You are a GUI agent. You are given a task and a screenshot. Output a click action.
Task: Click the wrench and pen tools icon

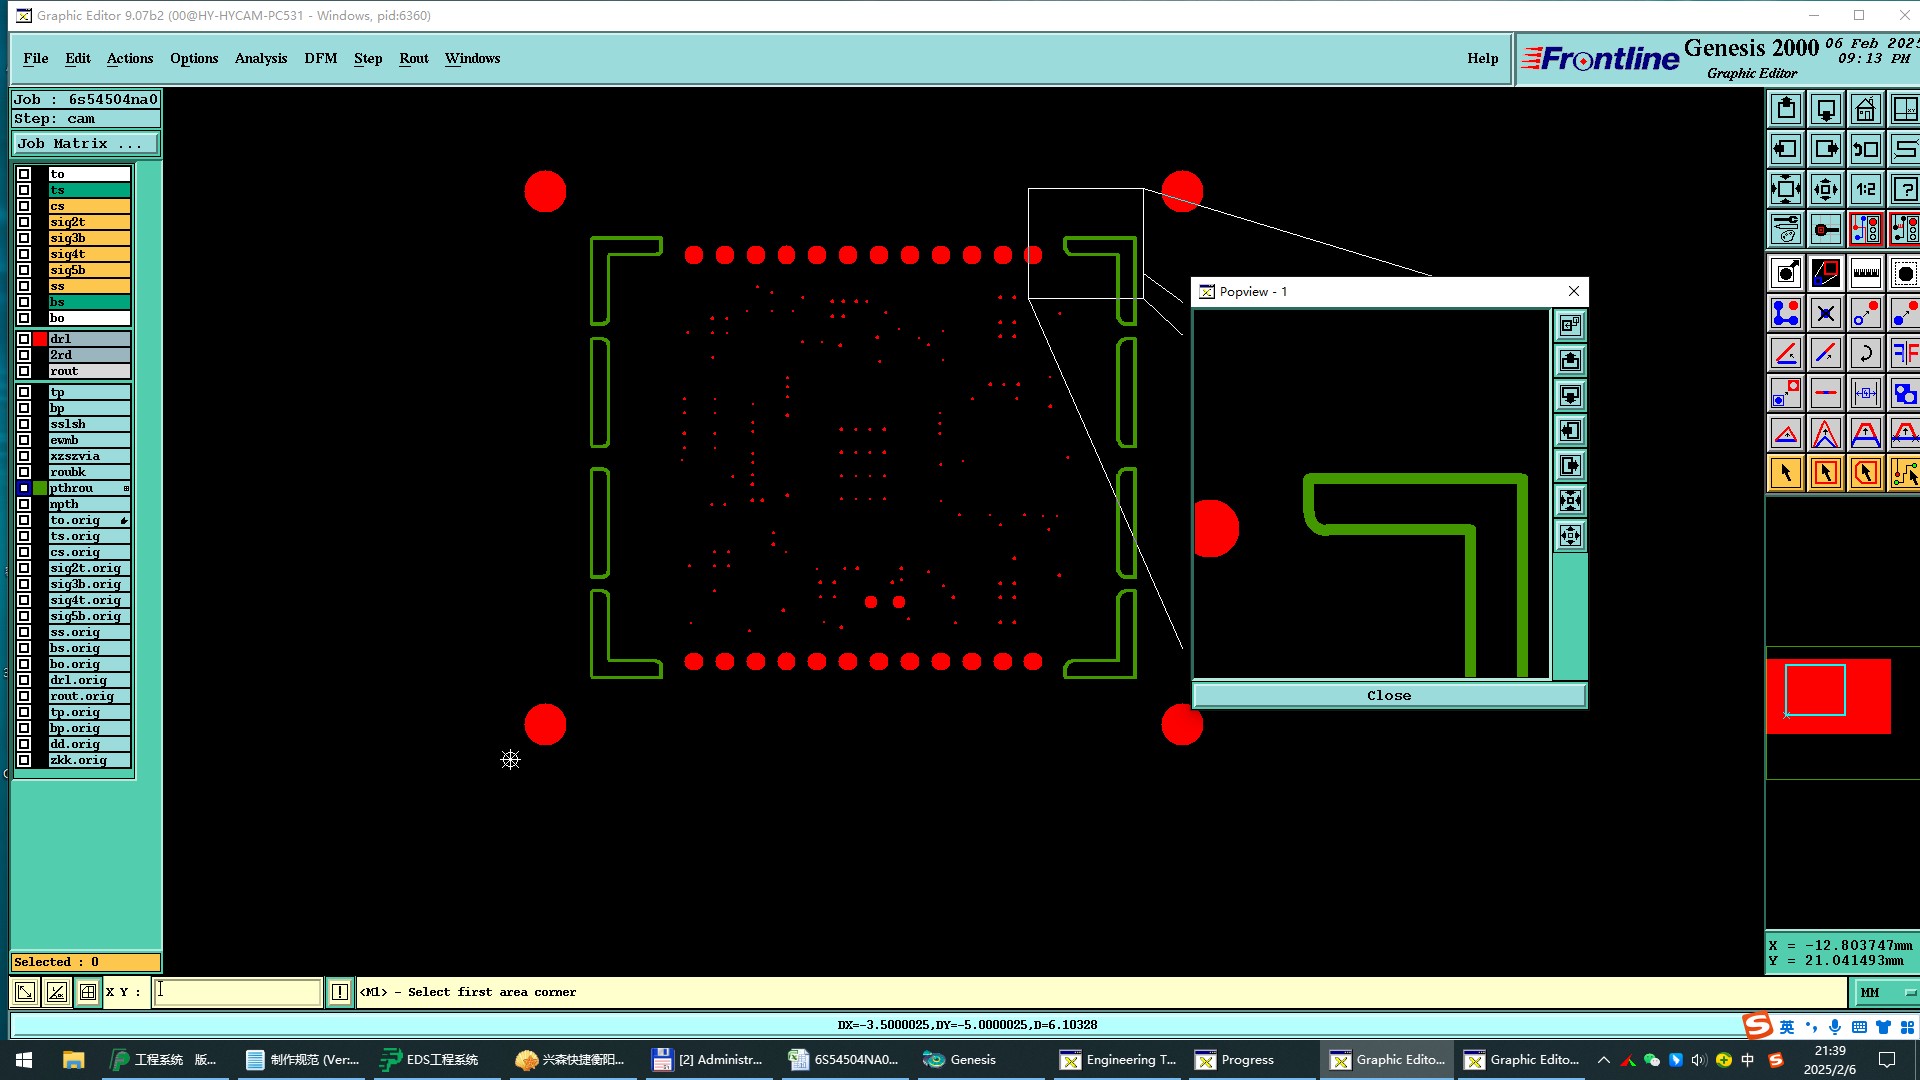point(1785,229)
